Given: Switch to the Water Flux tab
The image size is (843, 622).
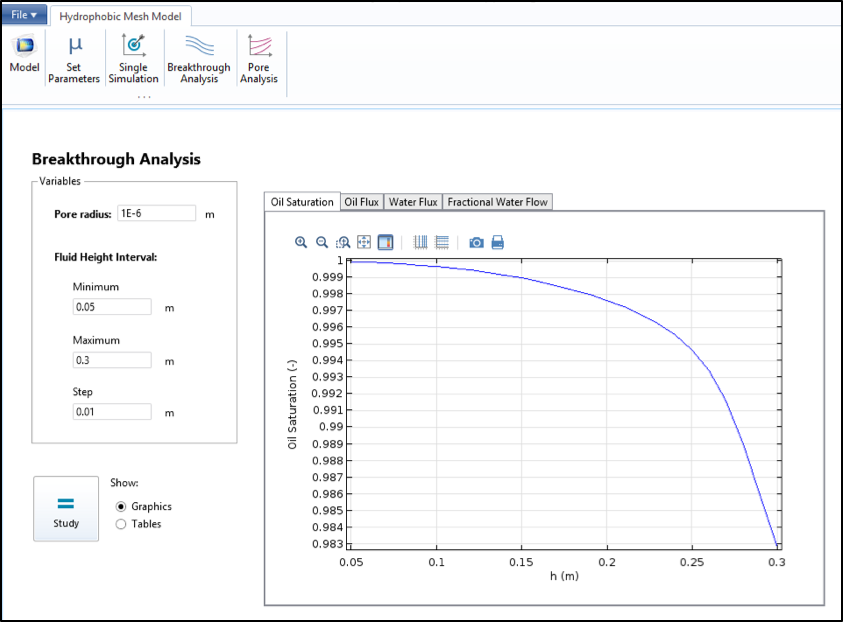Looking at the screenshot, I should pos(413,202).
